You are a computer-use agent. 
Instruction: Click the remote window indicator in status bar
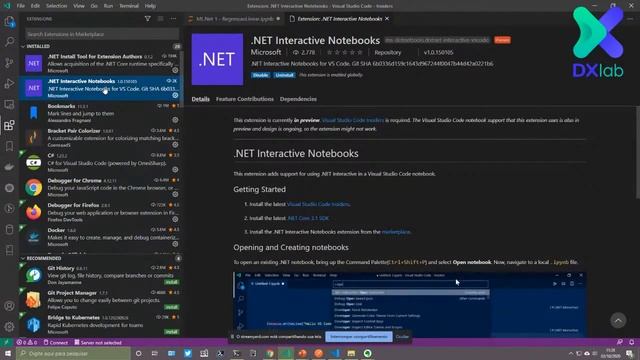coord(6,342)
